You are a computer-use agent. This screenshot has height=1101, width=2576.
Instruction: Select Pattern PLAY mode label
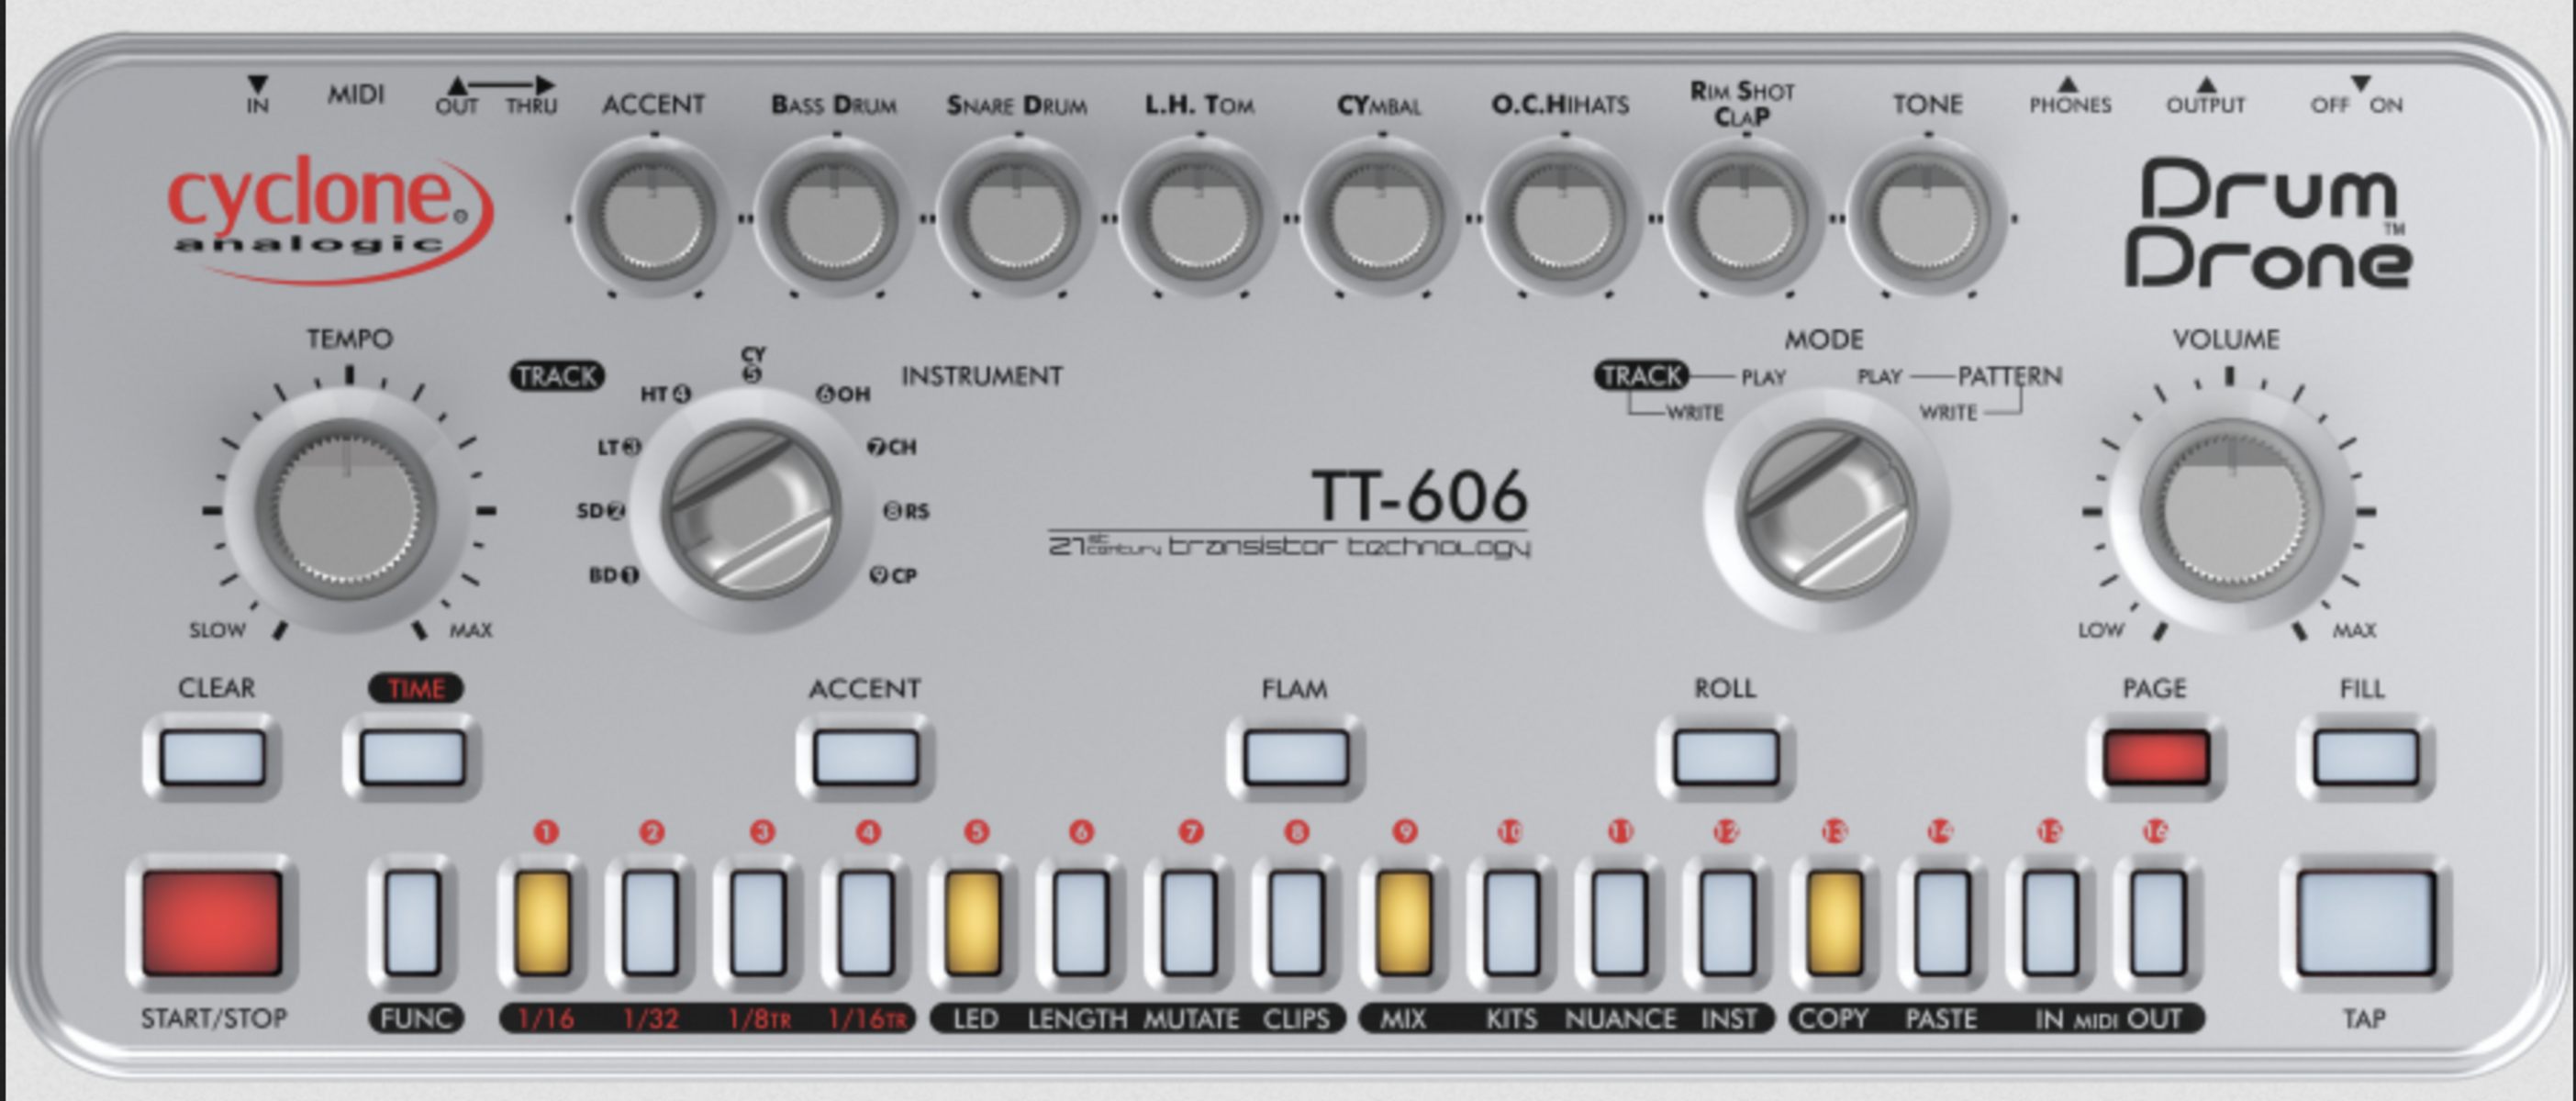tap(1880, 377)
